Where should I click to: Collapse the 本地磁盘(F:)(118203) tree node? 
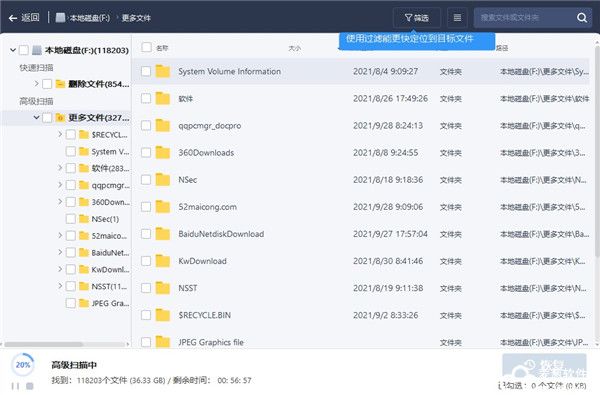(13, 50)
